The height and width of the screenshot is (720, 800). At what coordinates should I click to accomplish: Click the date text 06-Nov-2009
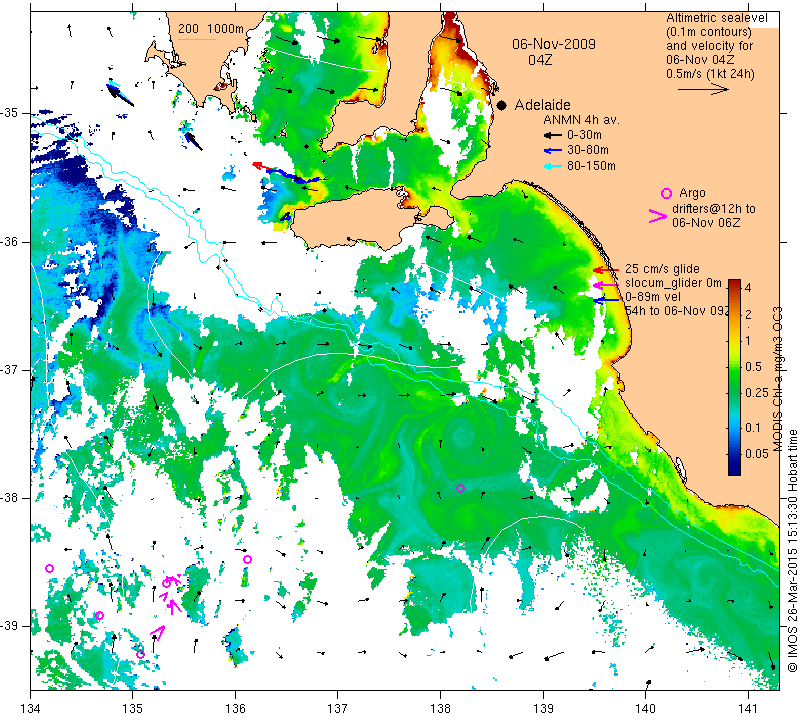click(x=554, y=44)
